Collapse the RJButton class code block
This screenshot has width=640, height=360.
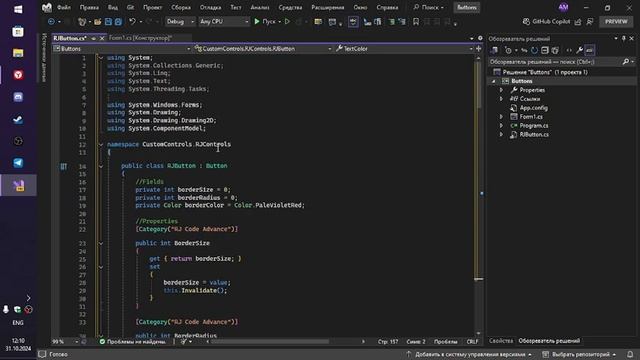101,166
